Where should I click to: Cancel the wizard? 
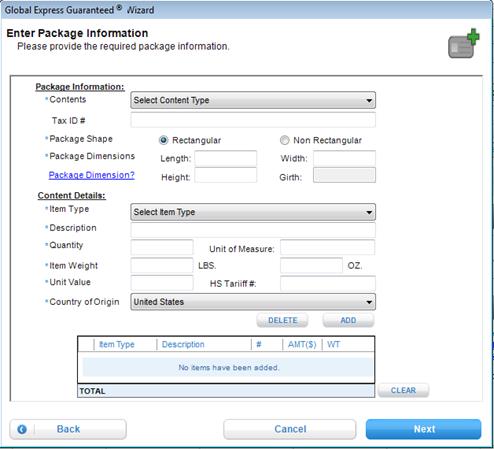pyautogui.click(x=290, y=429)
